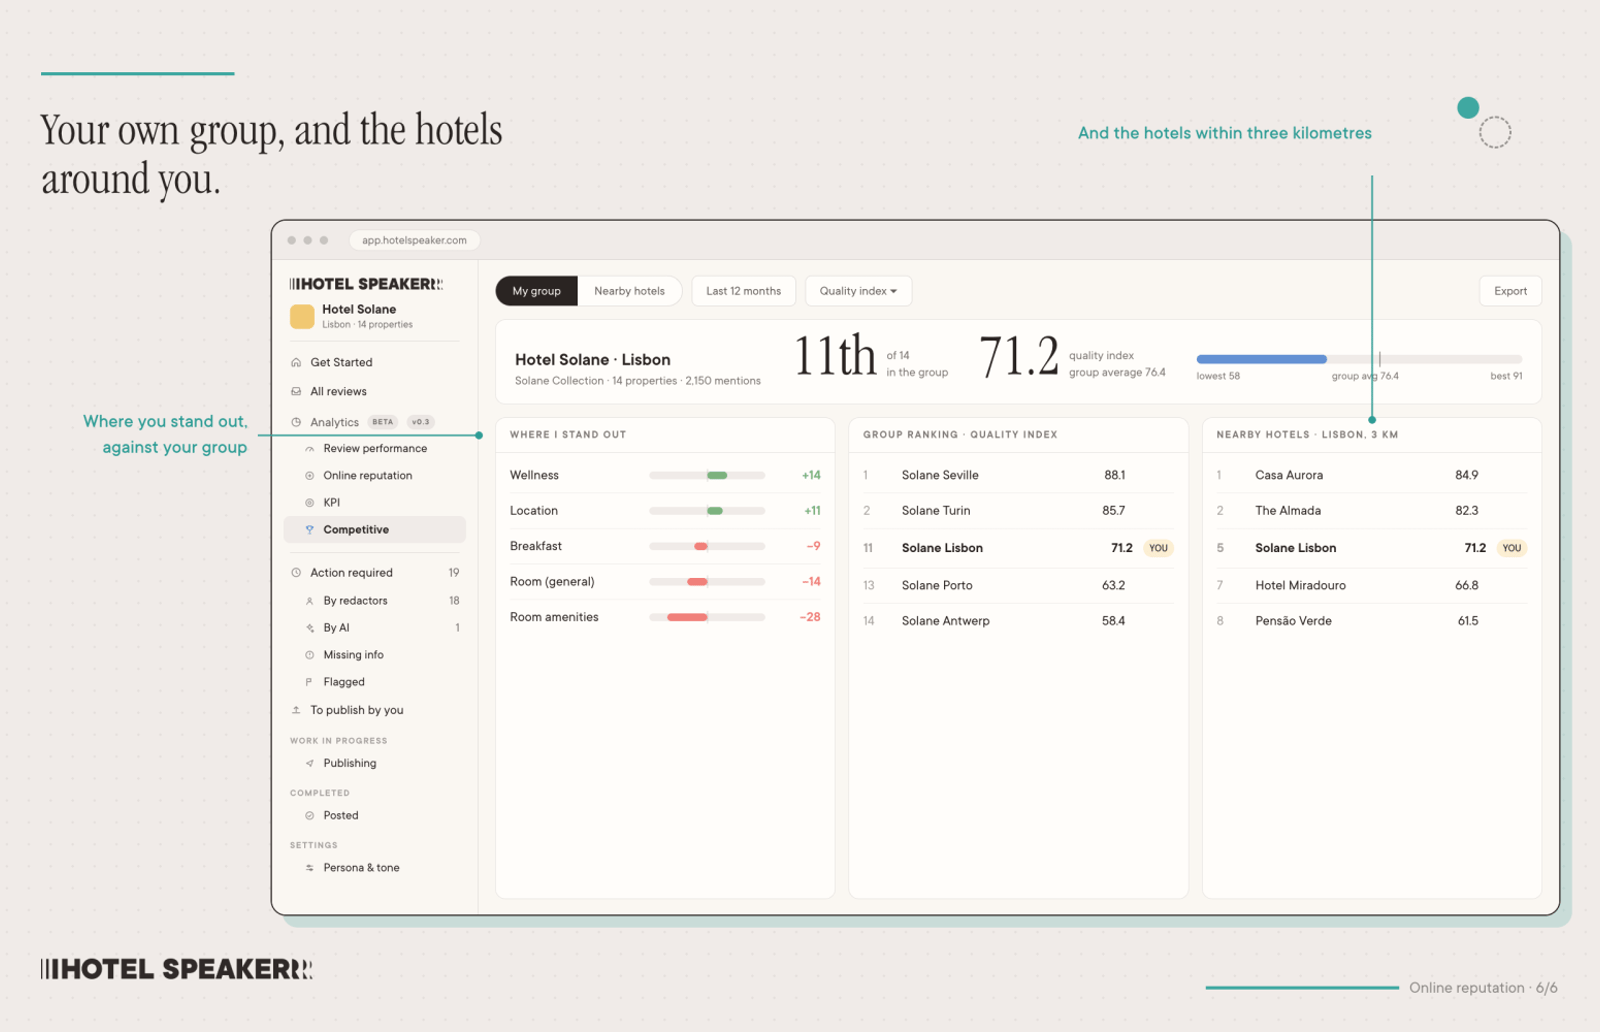The width and height of the screenshot is (1600, 1032).
Task: Click the YOU badge in group ranking
Action: click(x=1158, y=548)
